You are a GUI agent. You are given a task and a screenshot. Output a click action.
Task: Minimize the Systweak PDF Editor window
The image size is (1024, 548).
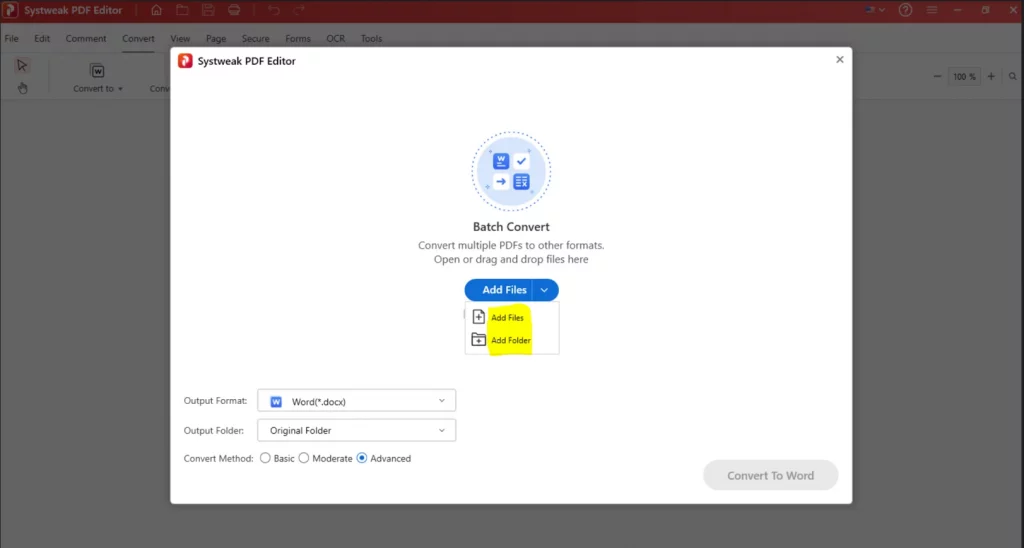tap(958, 10)
